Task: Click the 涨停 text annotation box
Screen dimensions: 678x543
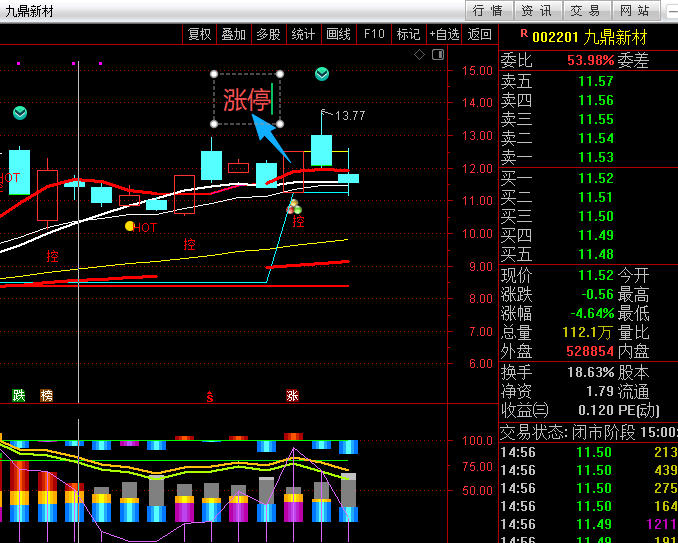Action: (247, 99)
